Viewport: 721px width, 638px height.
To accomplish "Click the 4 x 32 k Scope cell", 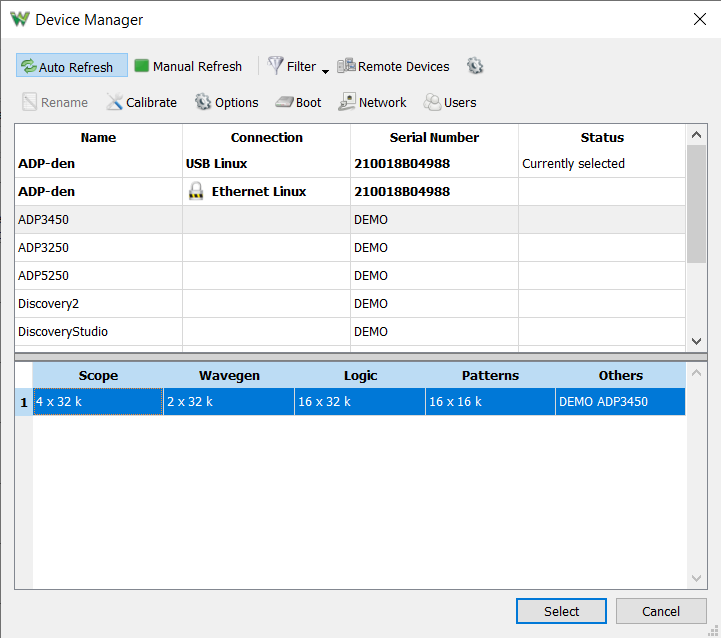I will click(x=98, y=402).
